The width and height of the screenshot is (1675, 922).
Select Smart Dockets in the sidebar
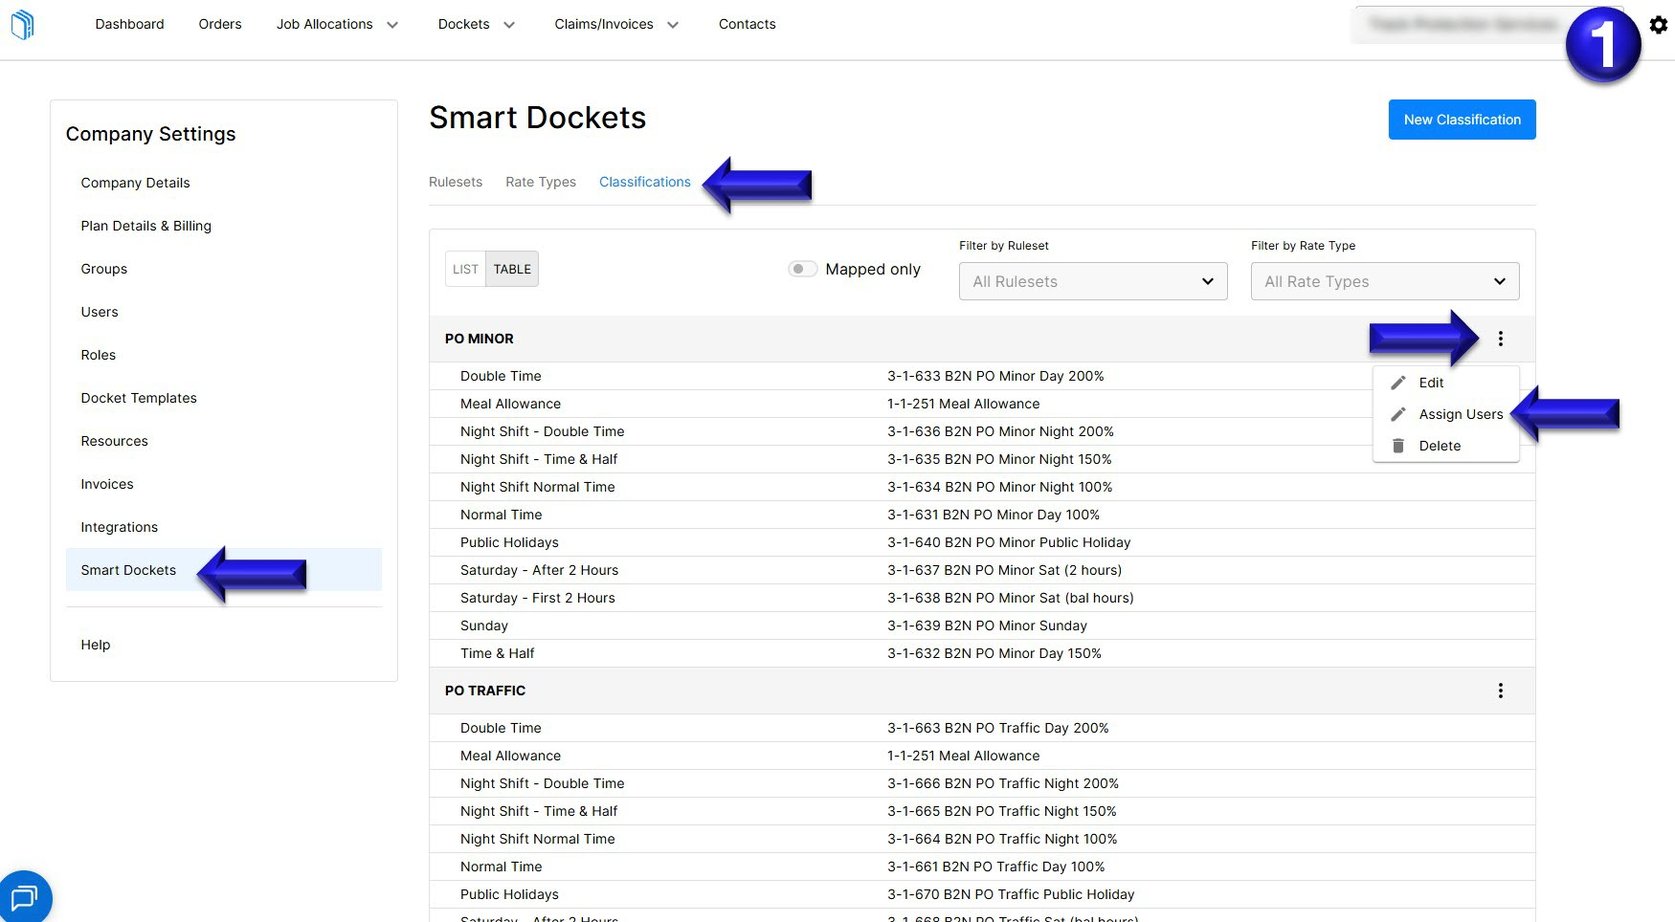[224, 570]
